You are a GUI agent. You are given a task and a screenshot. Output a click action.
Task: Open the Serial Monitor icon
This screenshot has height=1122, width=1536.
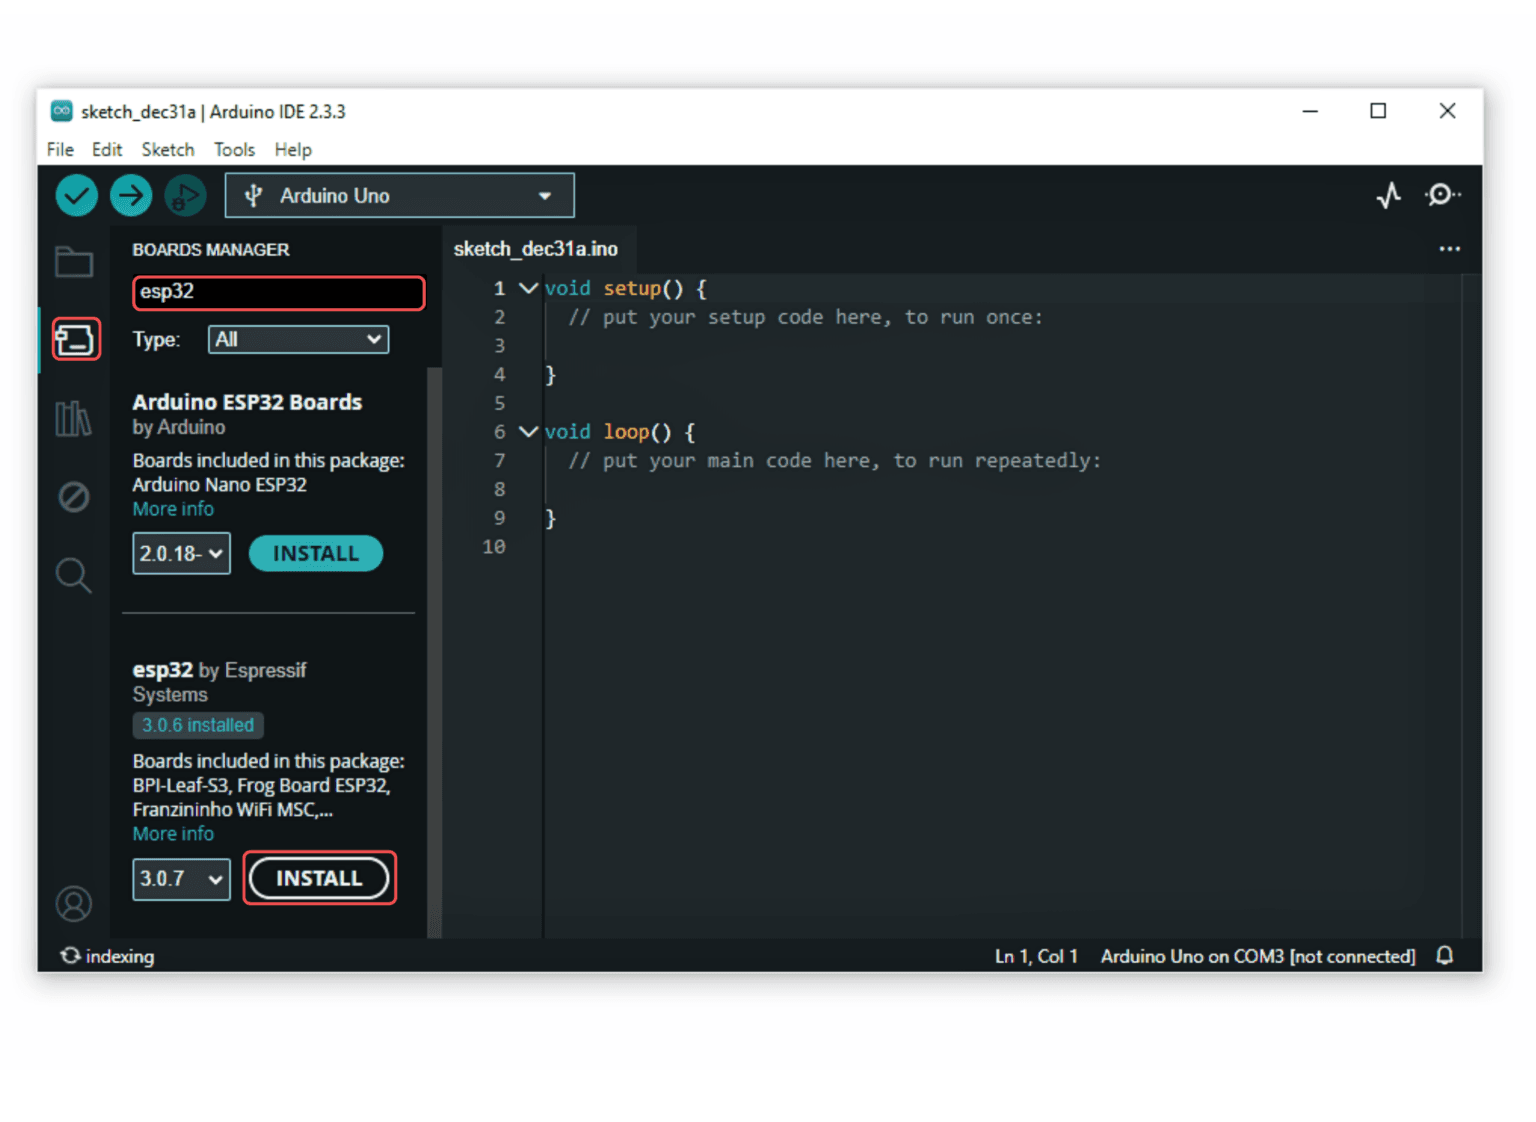click(x=1441, y=195)
